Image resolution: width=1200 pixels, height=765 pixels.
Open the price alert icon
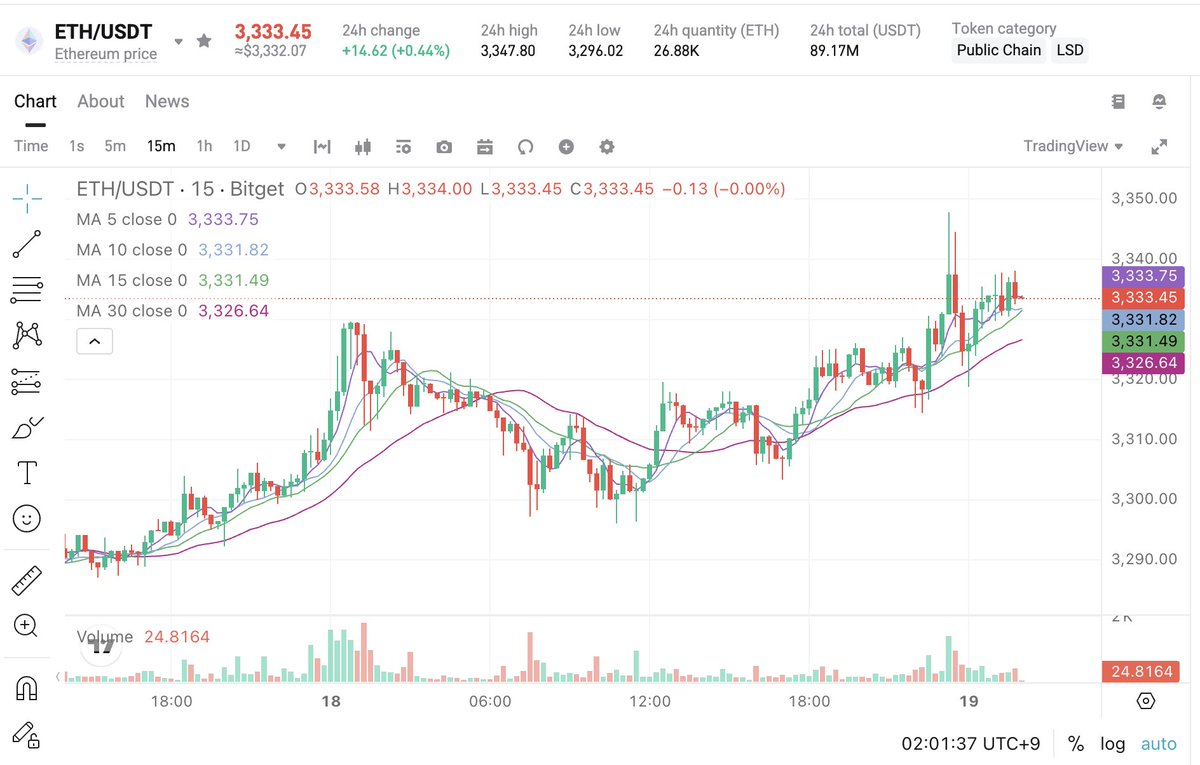[1158, 101]
